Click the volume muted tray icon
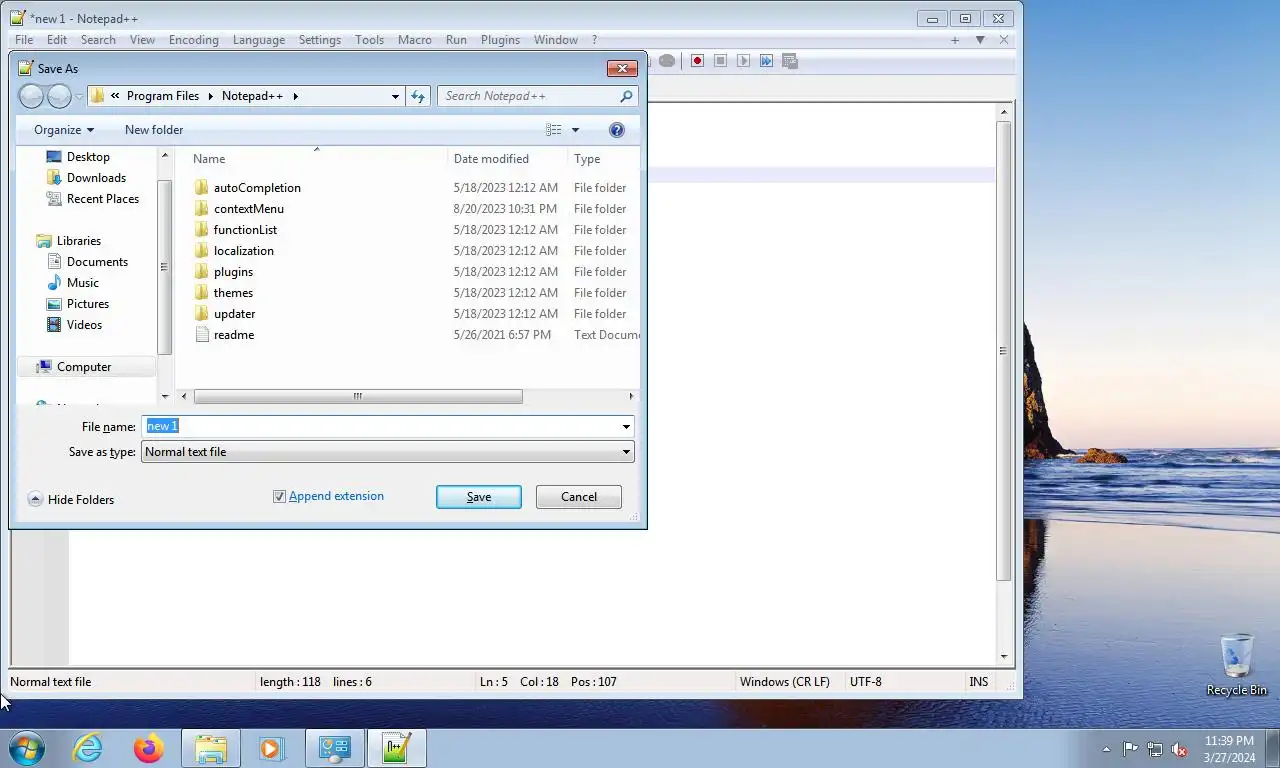Image resolution: width=1280 pixels, height=768 pixels. point(1179,749)
